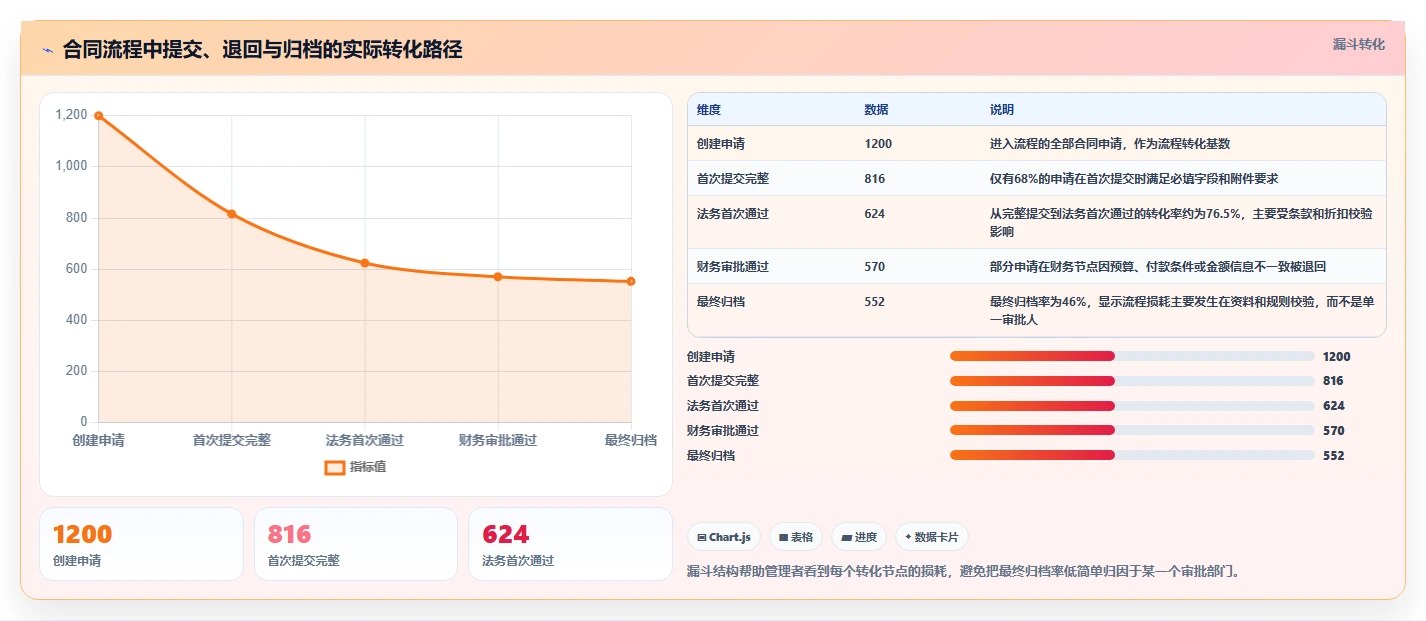Click the 最终归档 progress bar
Screen dimensions: 1426x621
1132,455
